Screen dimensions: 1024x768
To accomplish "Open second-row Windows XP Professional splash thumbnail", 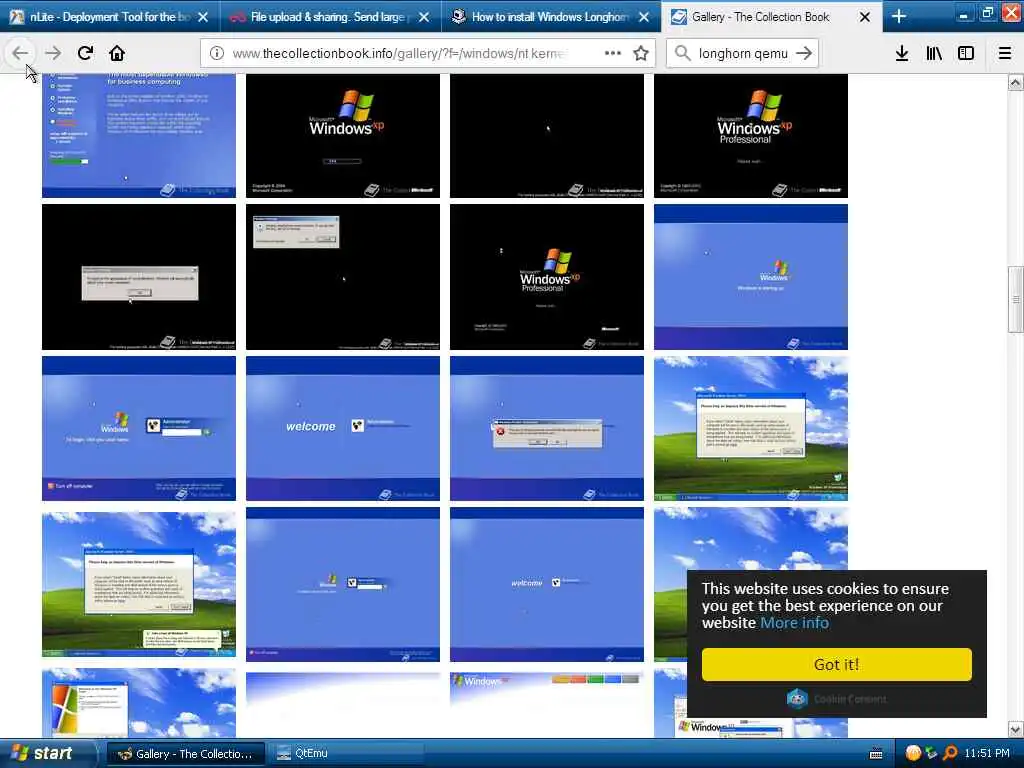I will click(547, 277).
